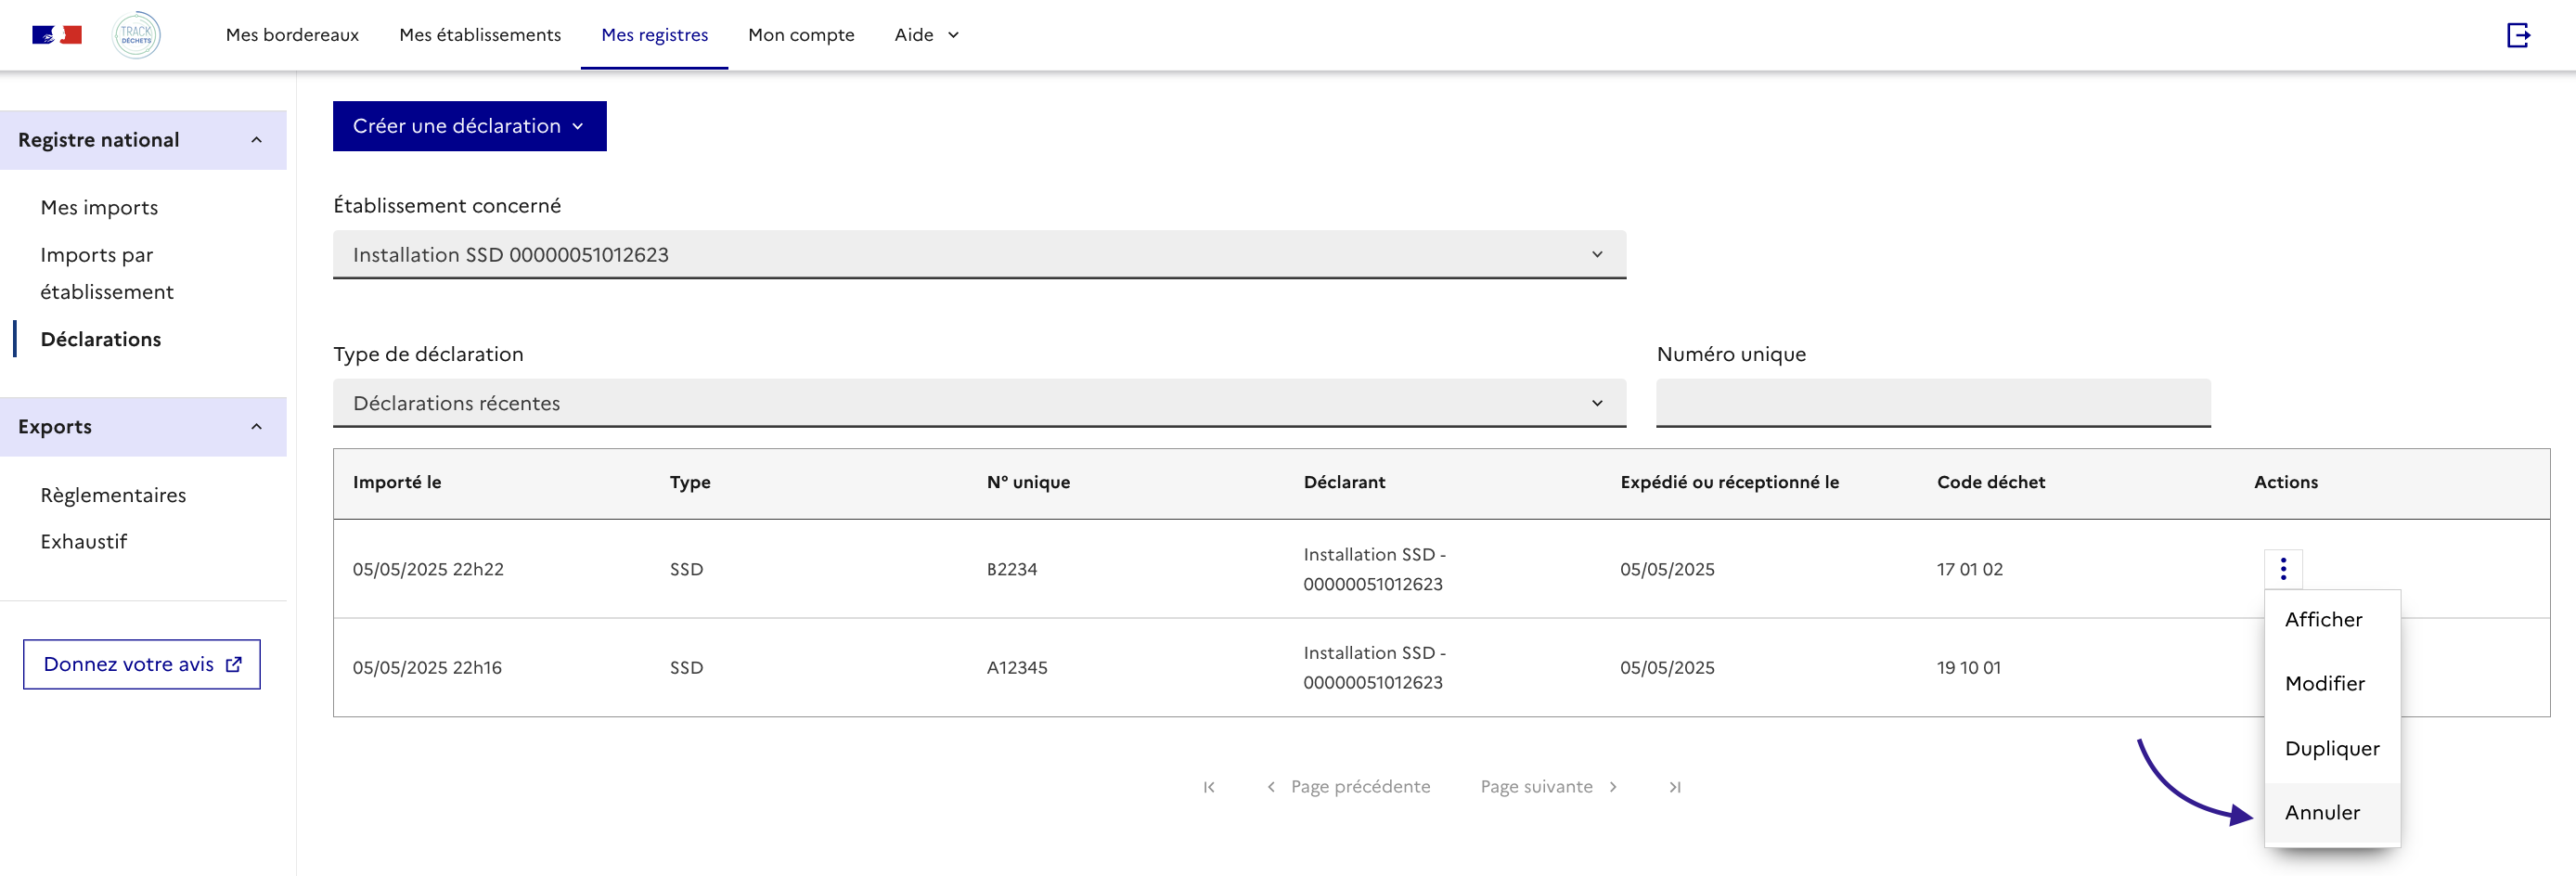This screenshot has height=876, width=2576.
Task: Choose Dupliquer from the actions menu
Action: tap(2331, 749)
